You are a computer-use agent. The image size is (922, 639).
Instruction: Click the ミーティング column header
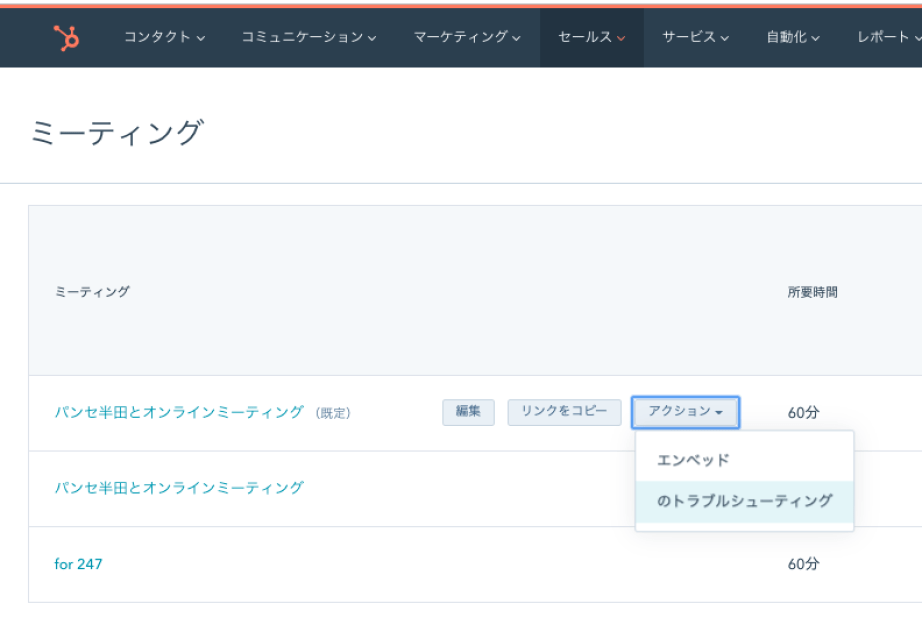tap(92, 292)
